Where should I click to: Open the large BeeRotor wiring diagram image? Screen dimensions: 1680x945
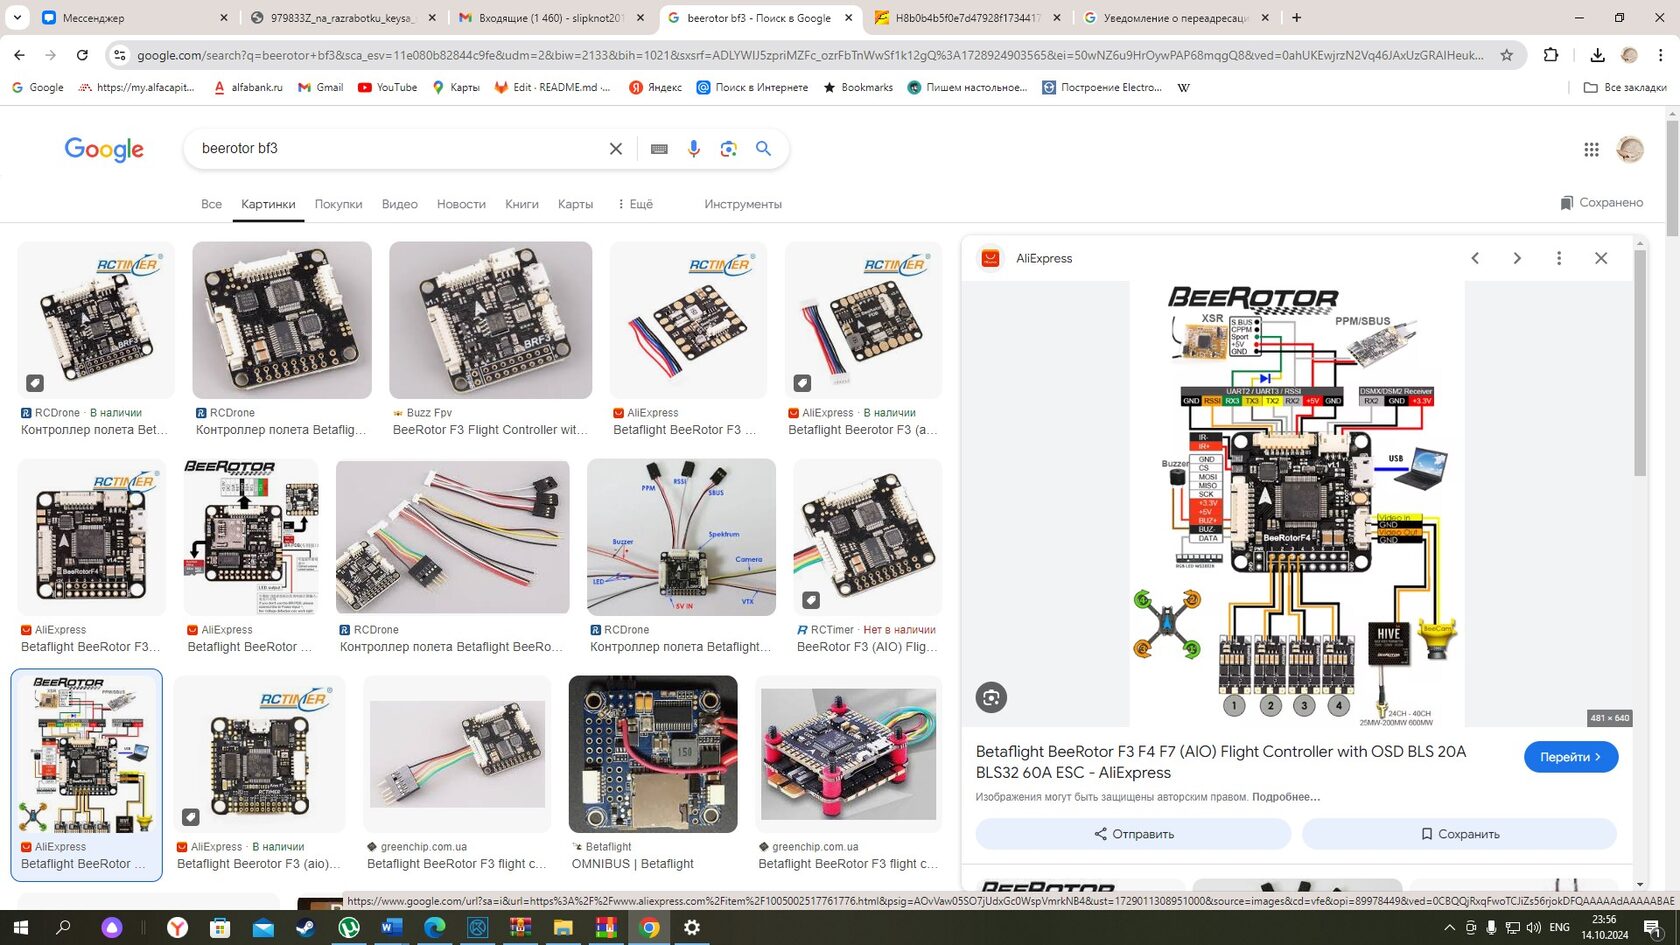[1297, 504]
